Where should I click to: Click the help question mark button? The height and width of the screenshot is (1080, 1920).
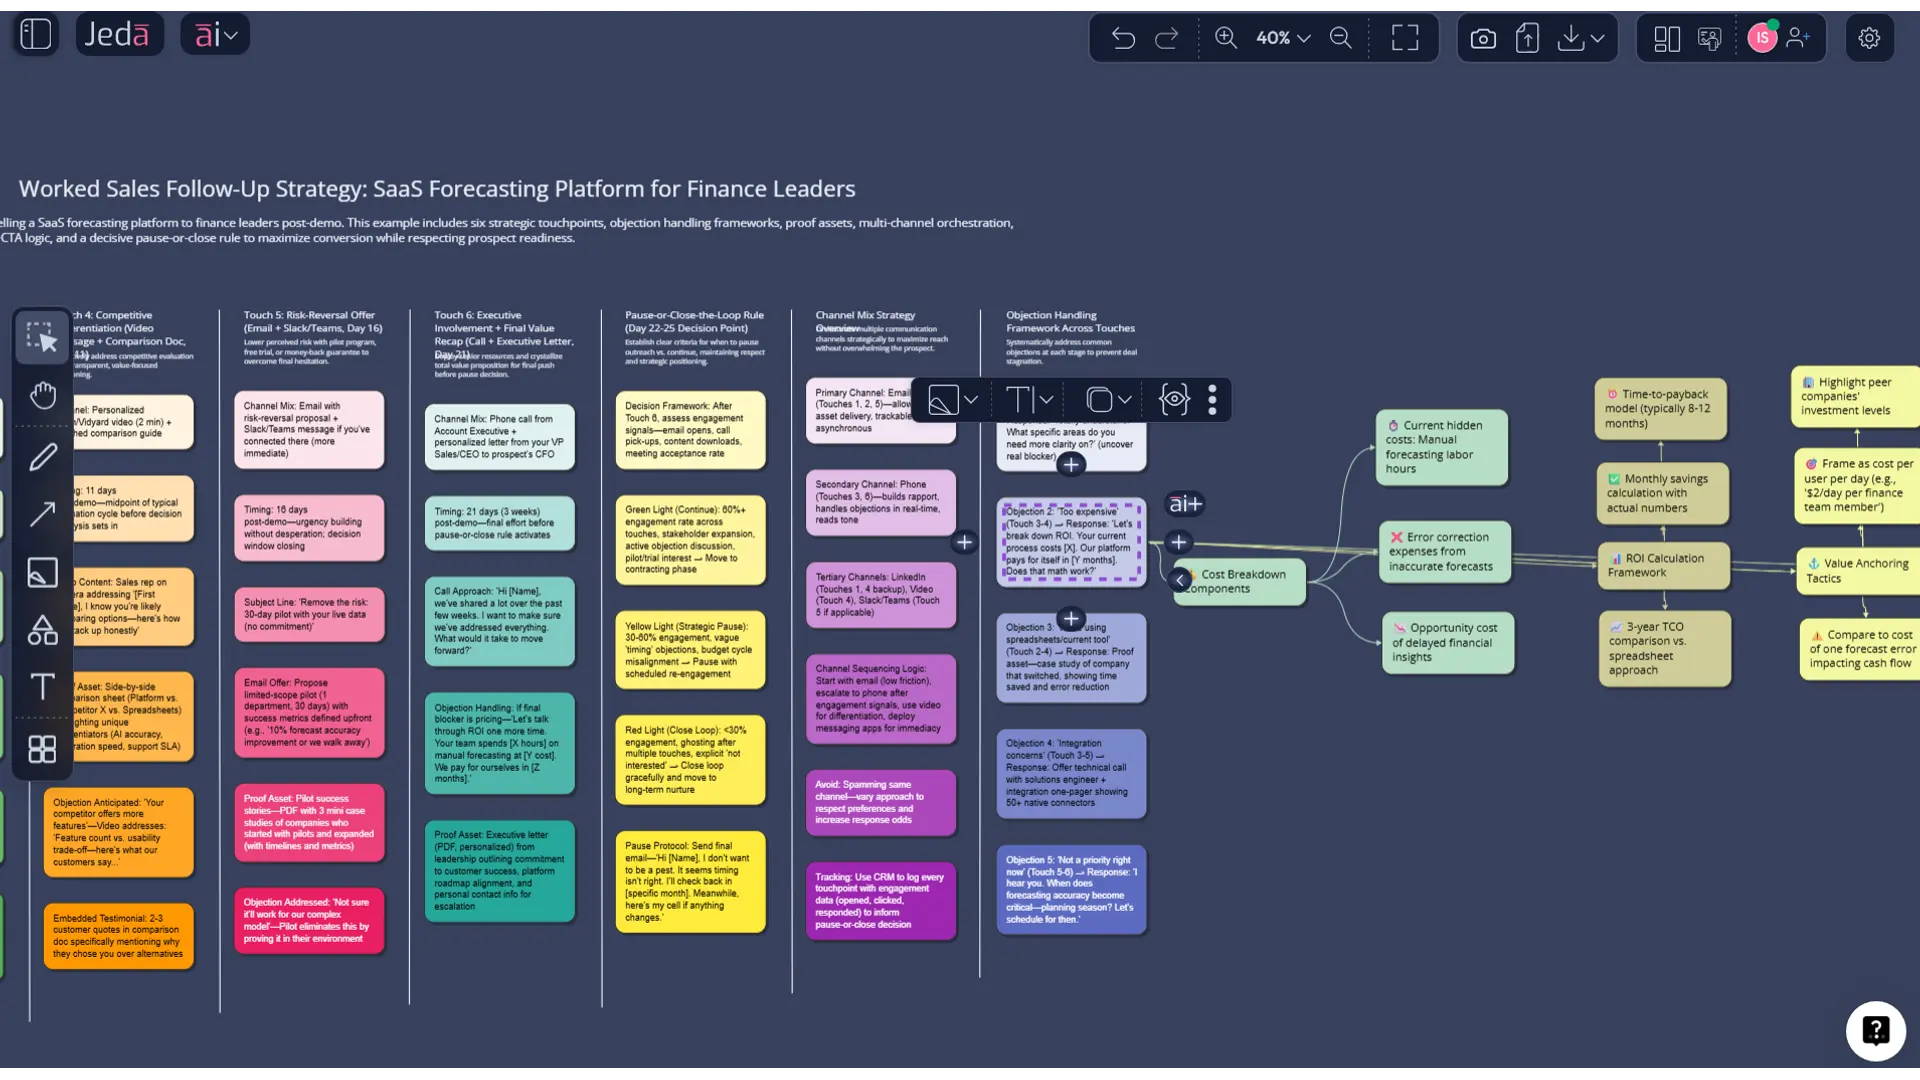pyautogui.click(x=1875, y=1030)
